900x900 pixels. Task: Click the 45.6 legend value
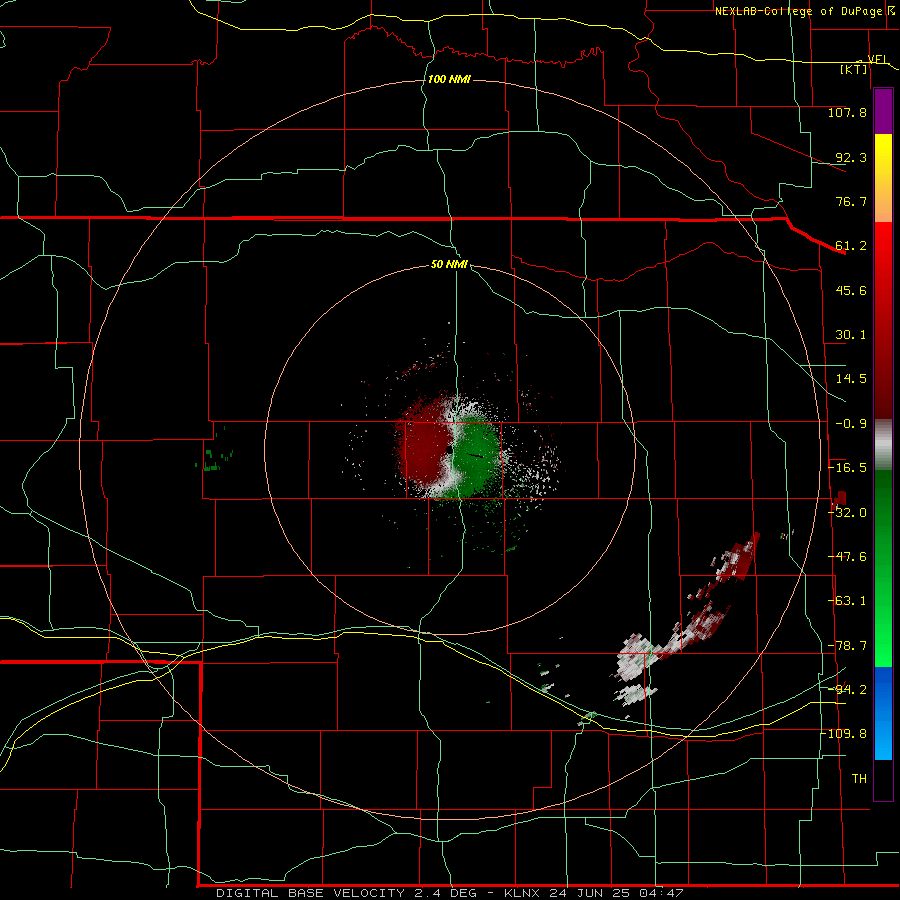[851, 290]
